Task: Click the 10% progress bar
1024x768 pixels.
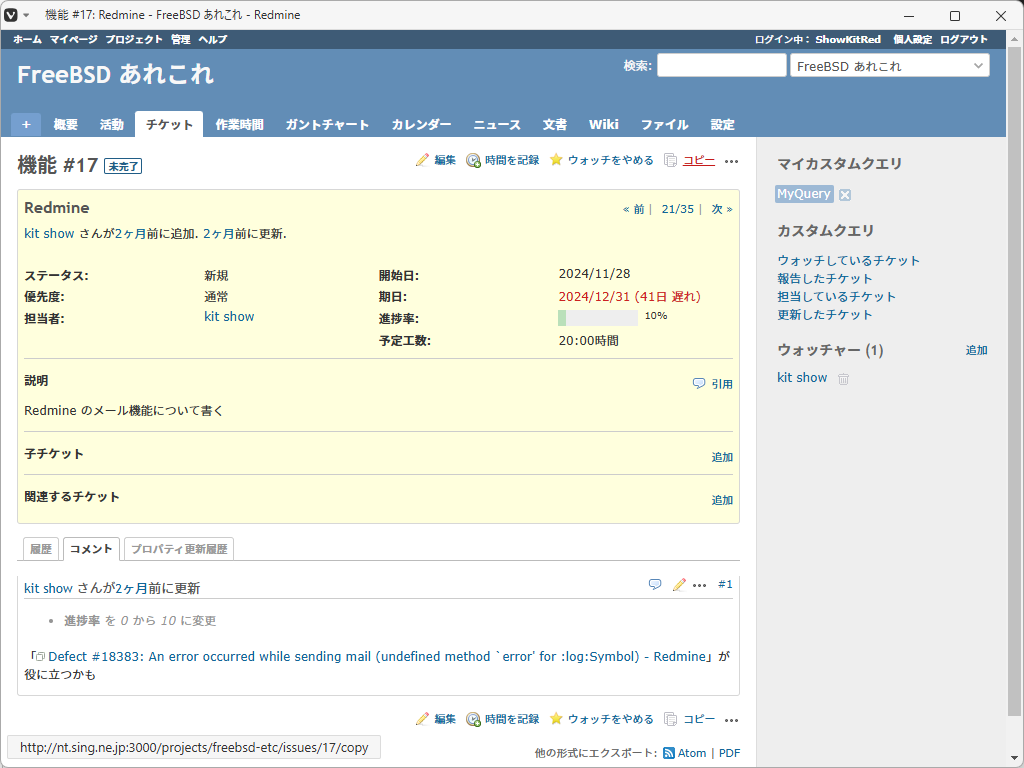Action: coord(597,317)
